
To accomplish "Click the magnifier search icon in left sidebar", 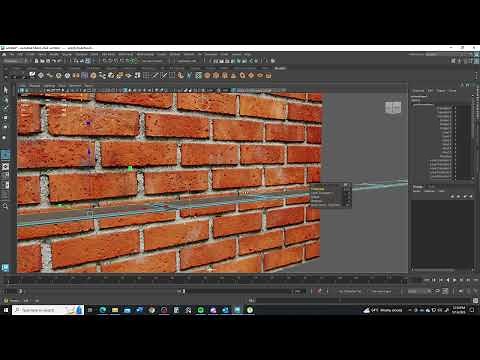I will [x=5, y=207].
